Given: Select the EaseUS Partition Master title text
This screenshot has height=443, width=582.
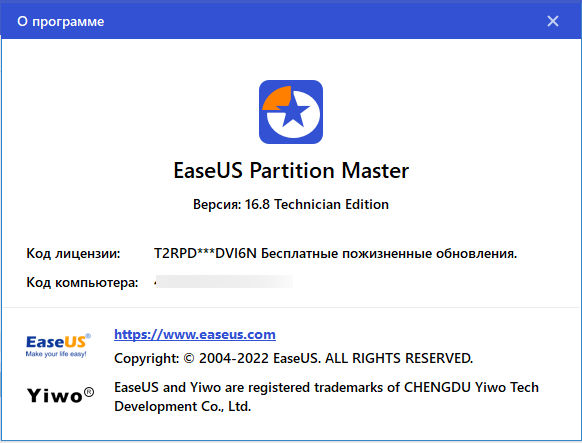Looking at the screenshot, I should (291, 170).
